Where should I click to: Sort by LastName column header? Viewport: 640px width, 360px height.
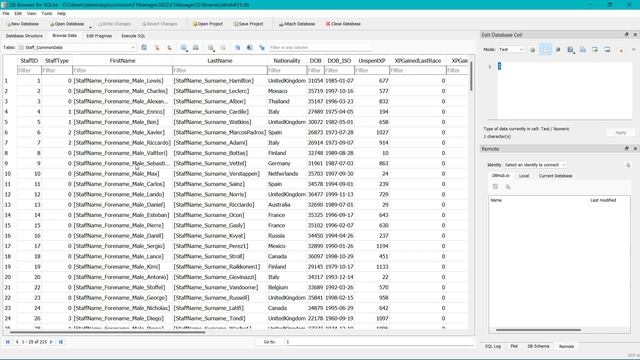pyautogui.click(x=220, y=61)
